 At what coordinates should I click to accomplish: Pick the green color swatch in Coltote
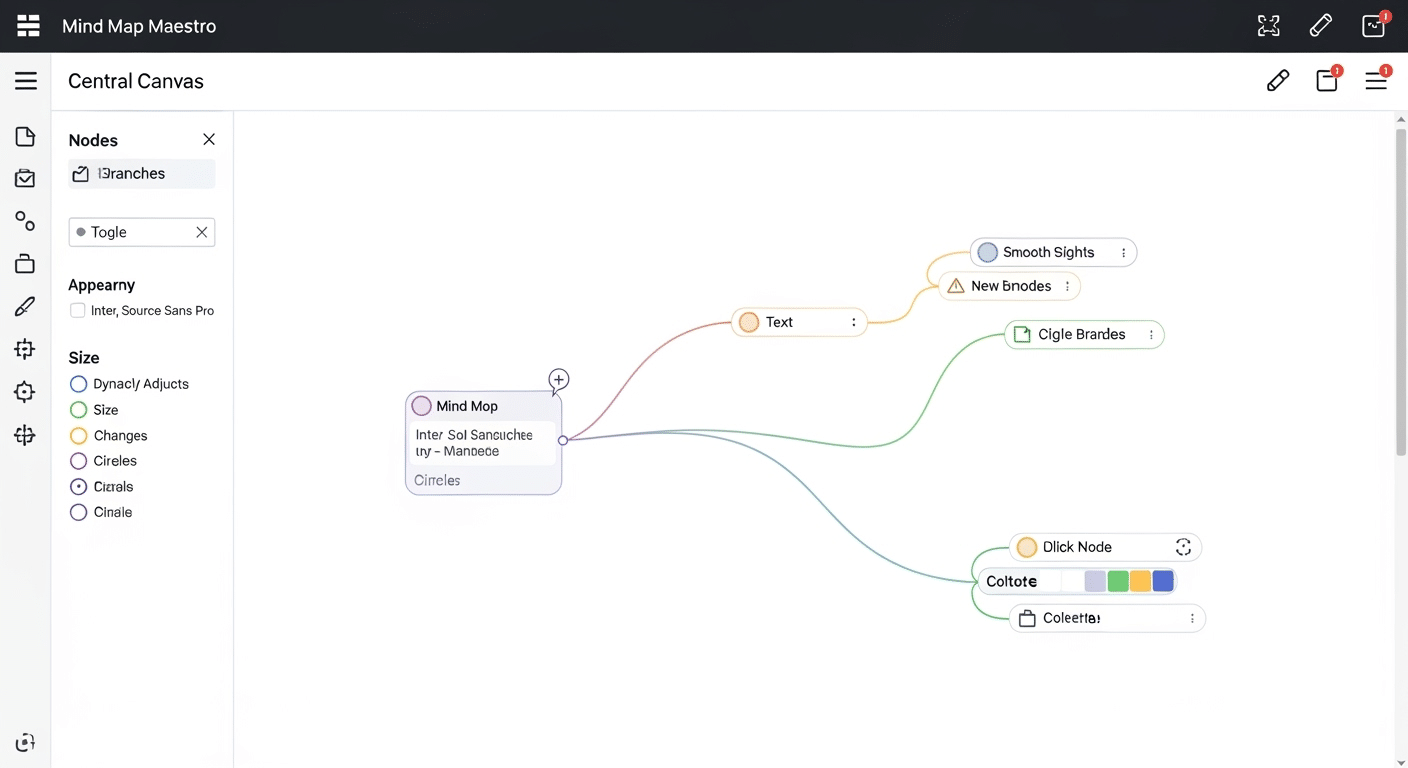(1118, 581)
